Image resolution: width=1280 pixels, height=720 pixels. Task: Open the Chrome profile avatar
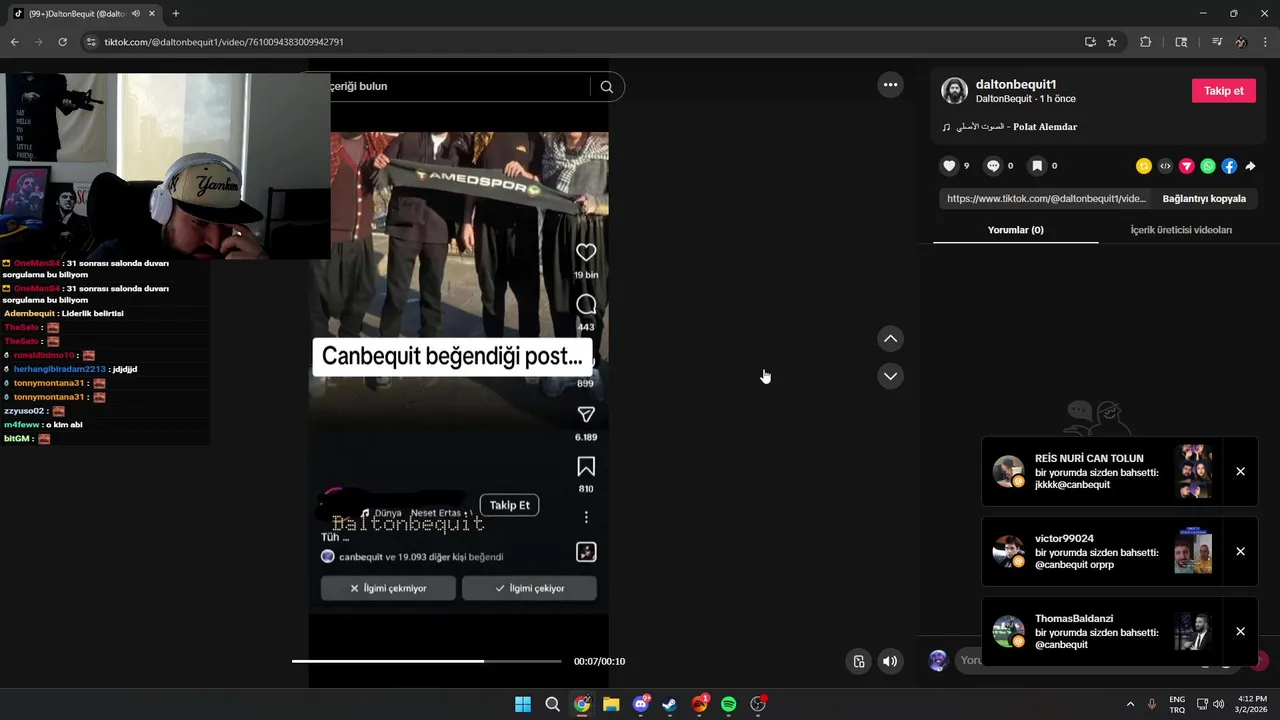click(1241, 42)
